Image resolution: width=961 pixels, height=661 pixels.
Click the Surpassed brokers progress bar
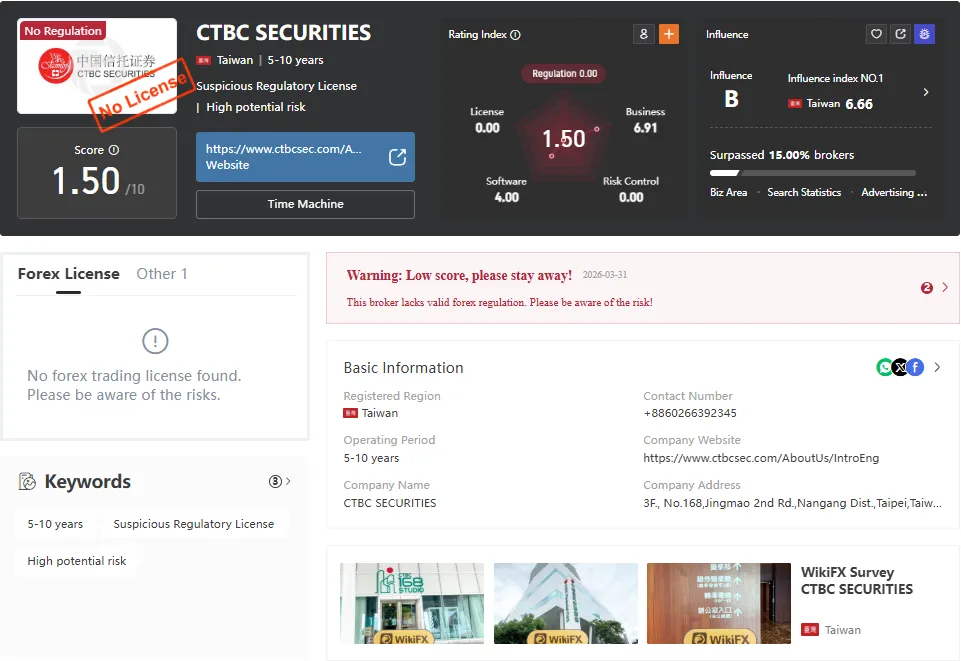(x=813, y=173)
